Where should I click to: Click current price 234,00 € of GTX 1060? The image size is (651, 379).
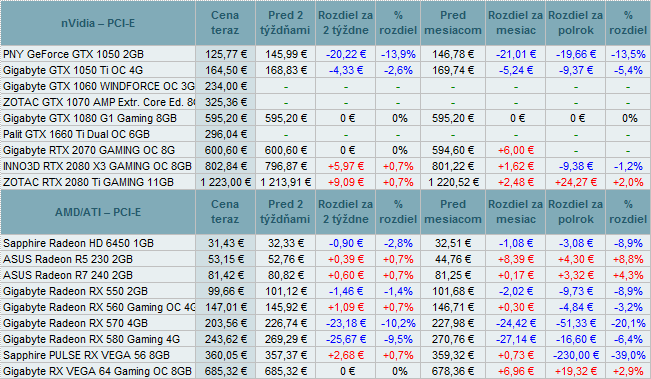point(226,86)
